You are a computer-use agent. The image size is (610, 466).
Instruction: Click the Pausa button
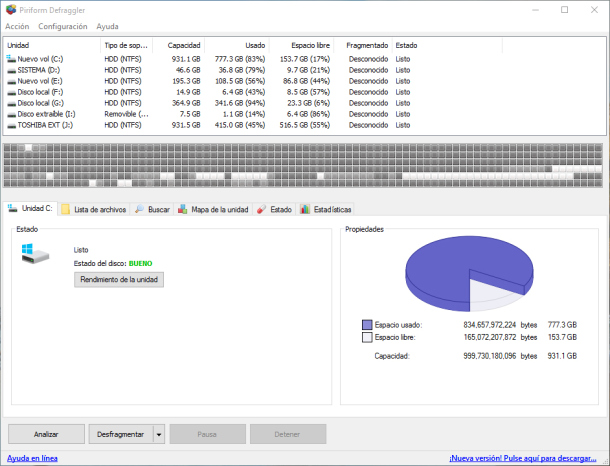[x=207, y=434]
